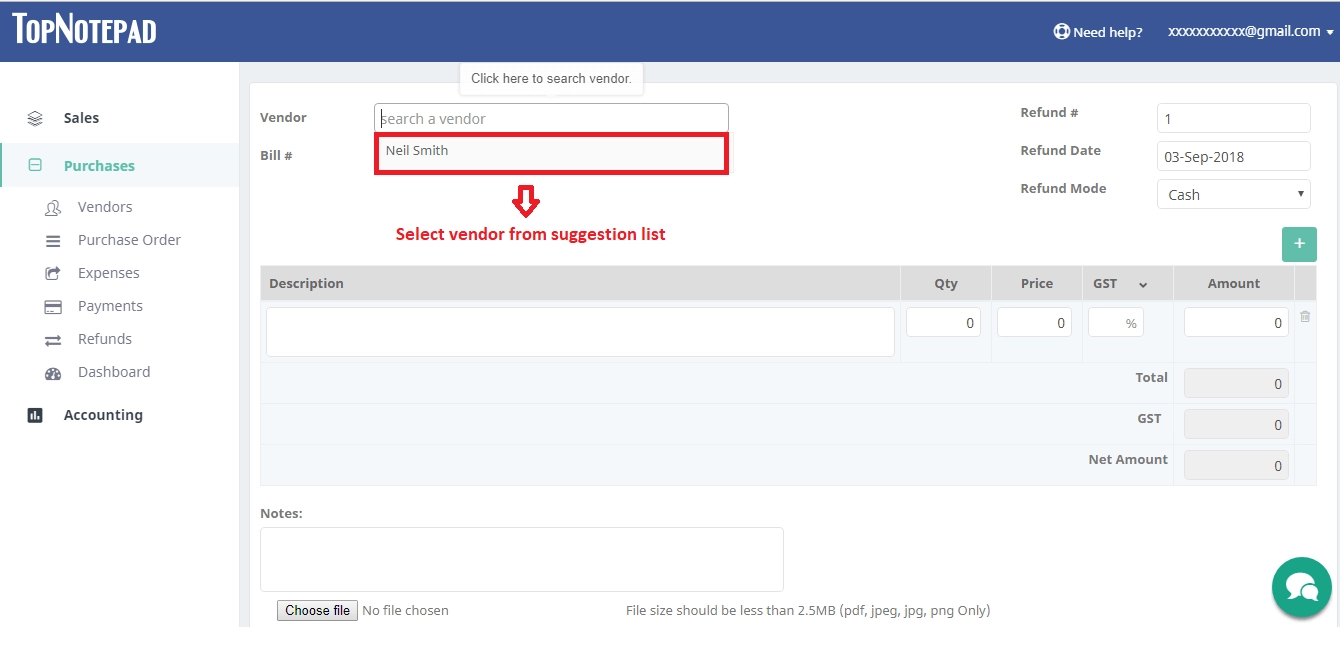Open Purchase Order from the sidebar
The height and width of the screenshot is (660, 1340).
click(130, 239)
